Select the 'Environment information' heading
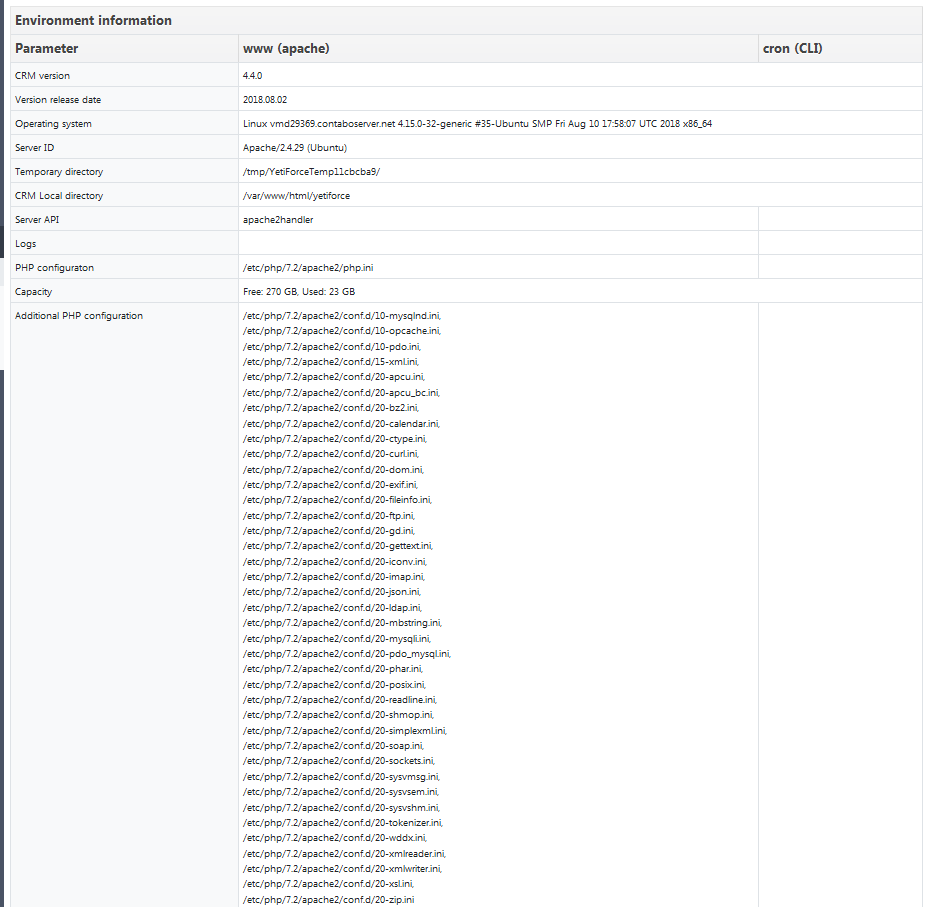This screenshot has width=930, height=907. tap(93, 20)
